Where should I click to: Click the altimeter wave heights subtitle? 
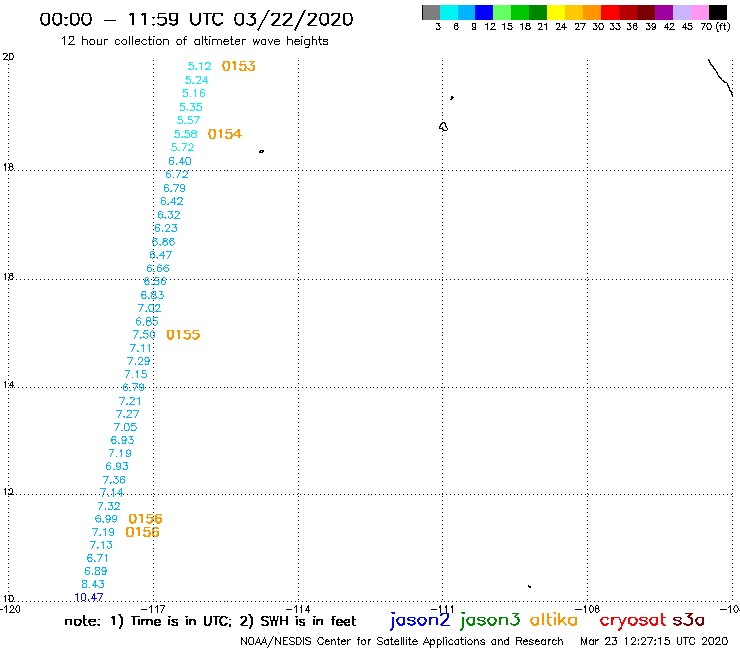point(194,41)
